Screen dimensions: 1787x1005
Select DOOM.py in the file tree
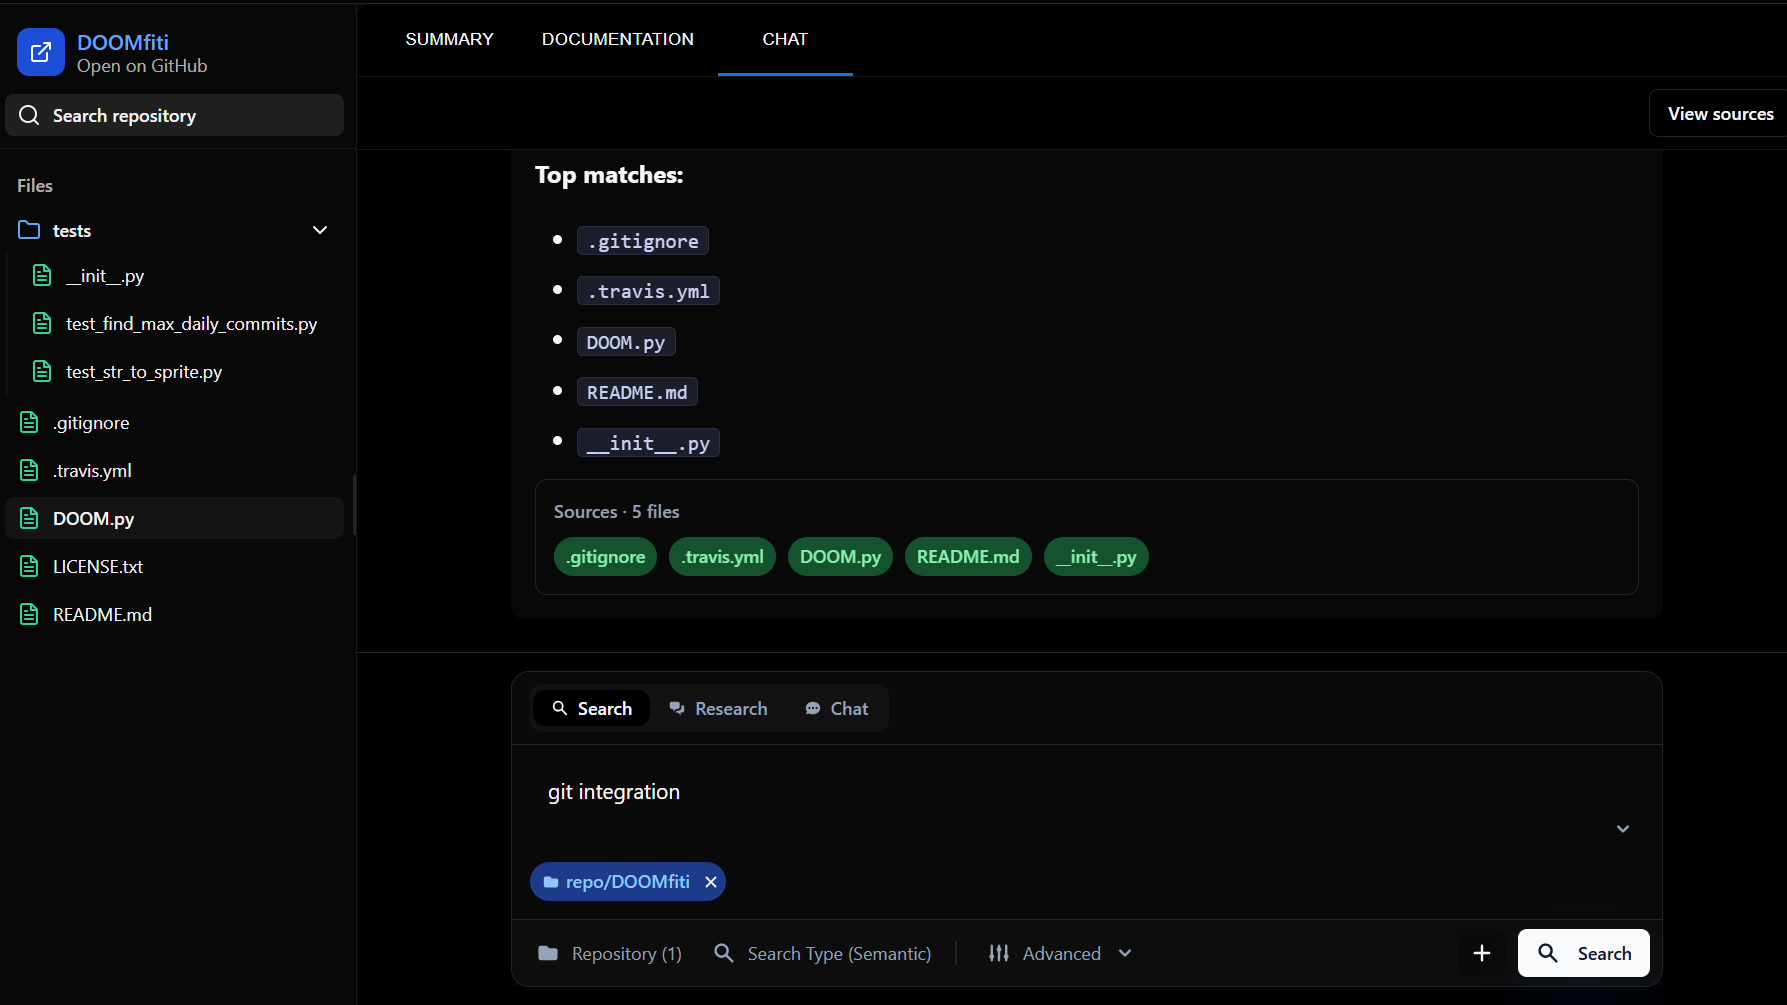(175, 518)
